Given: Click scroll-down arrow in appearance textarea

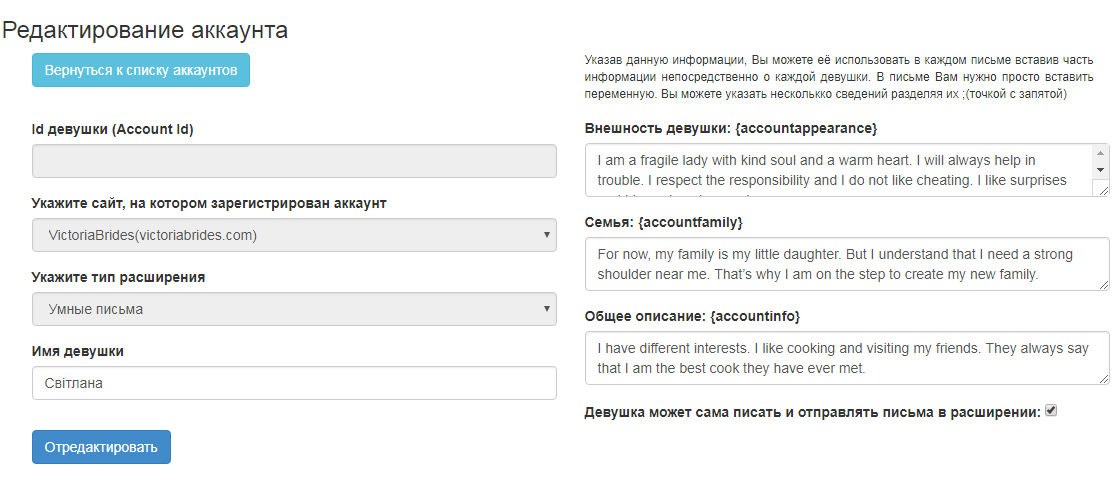Looking at the screenshot, I should (1101, 170).
